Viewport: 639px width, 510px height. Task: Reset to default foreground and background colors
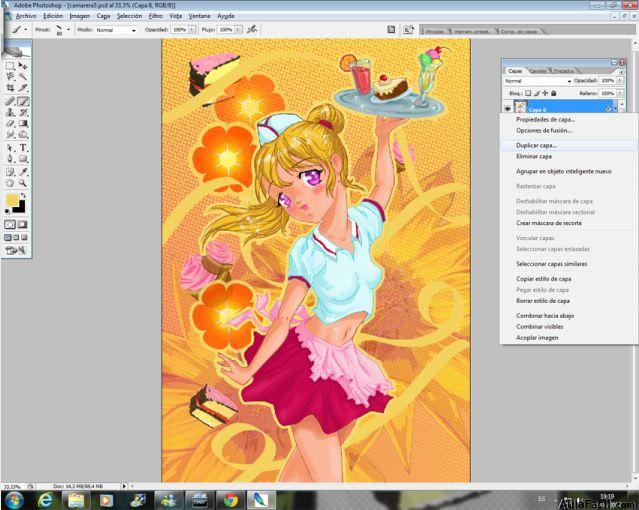click(x=7, y=212)
